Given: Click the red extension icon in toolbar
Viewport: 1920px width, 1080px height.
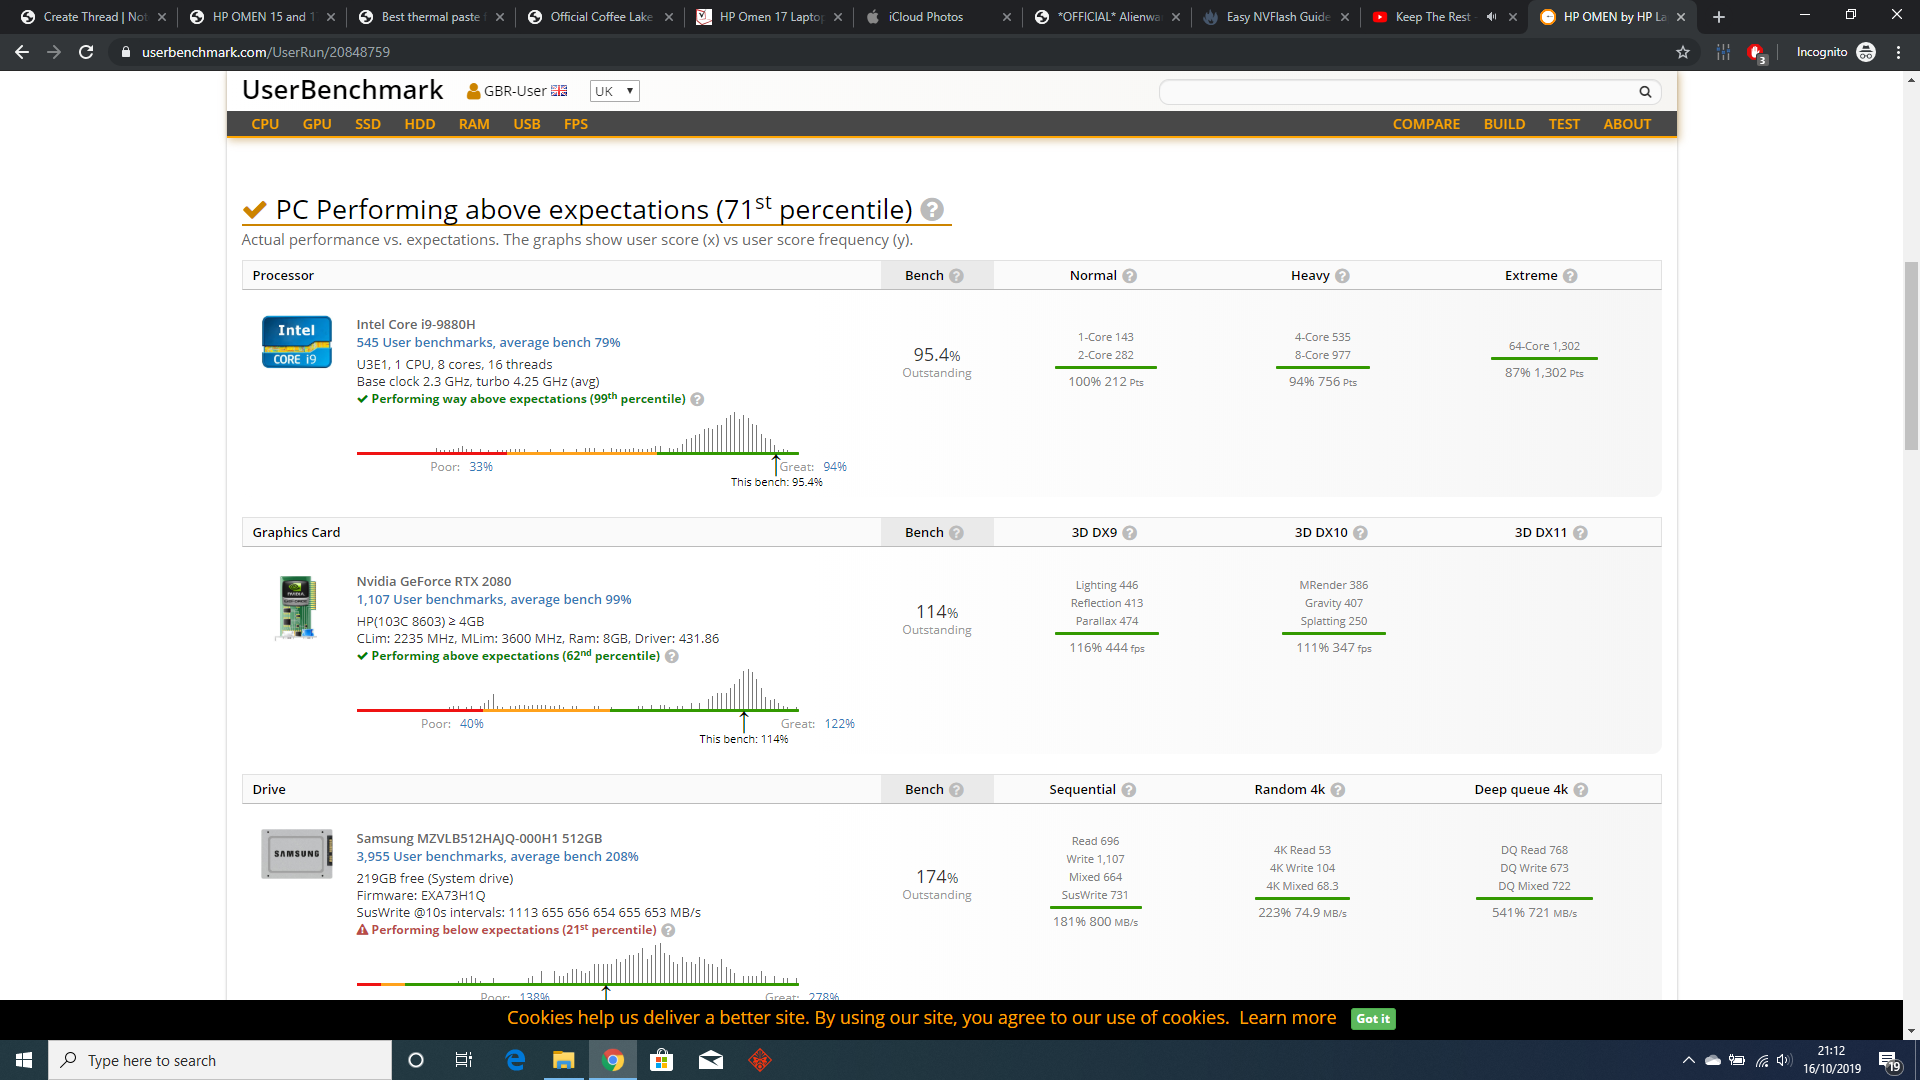Looking at the screenshot, I should tap(1756, 53).
